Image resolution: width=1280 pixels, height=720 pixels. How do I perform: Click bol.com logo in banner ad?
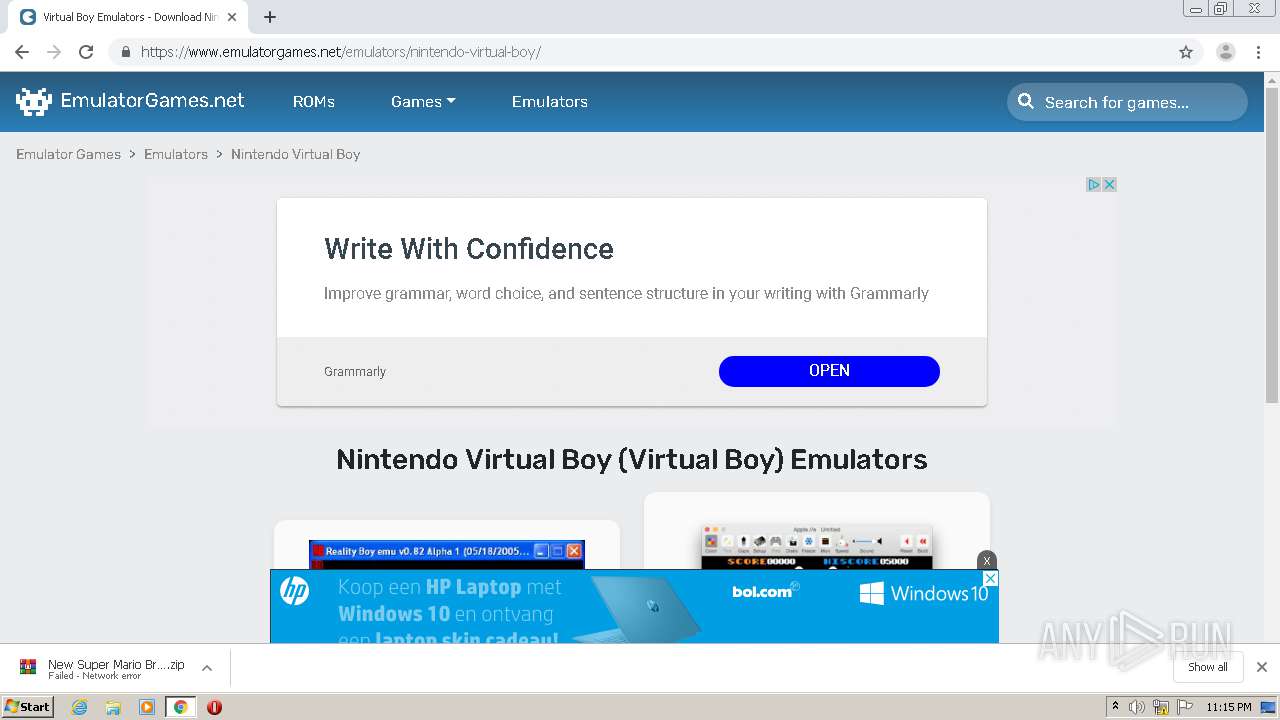point(766,590)
